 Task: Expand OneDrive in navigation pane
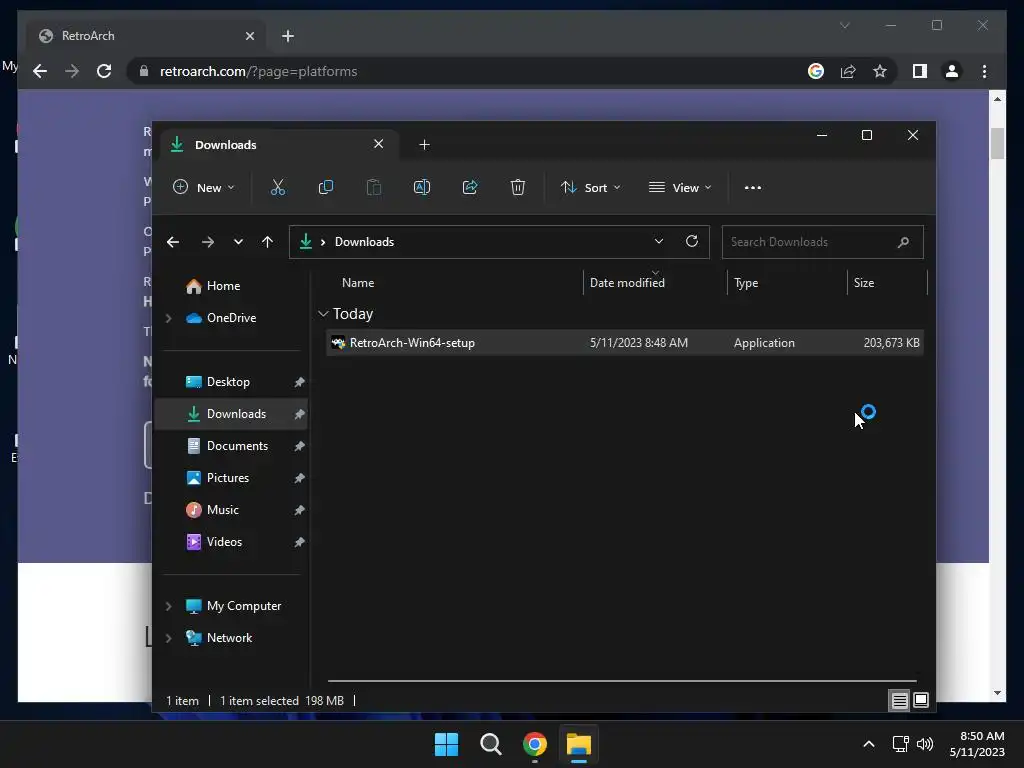pyautogui.click(x=168, y=318)
